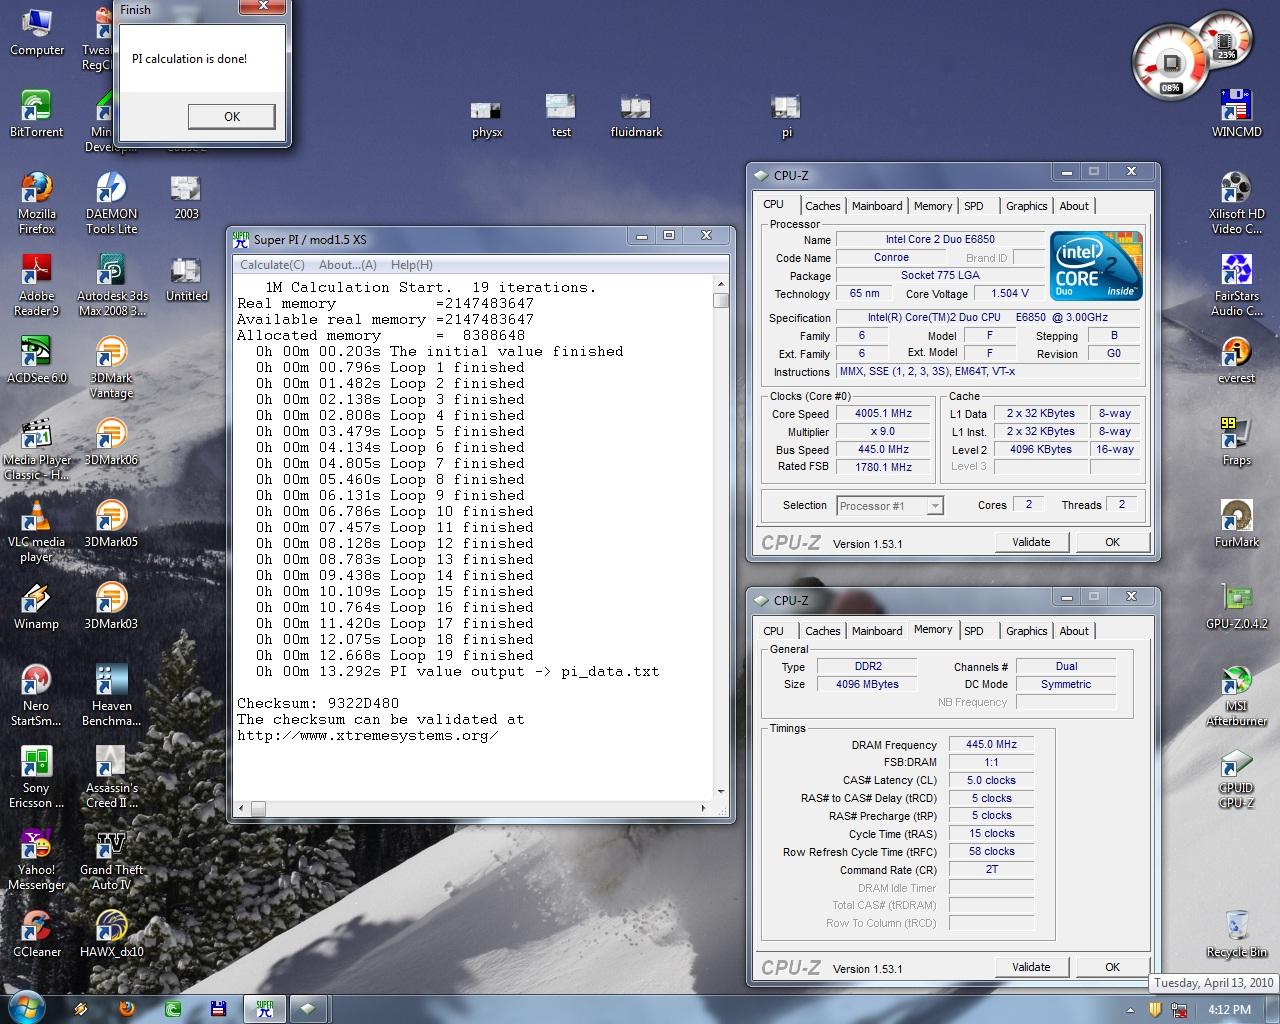
Task: Switch to Caches tab in top CPU-Z window
Action: pos(823,206)
